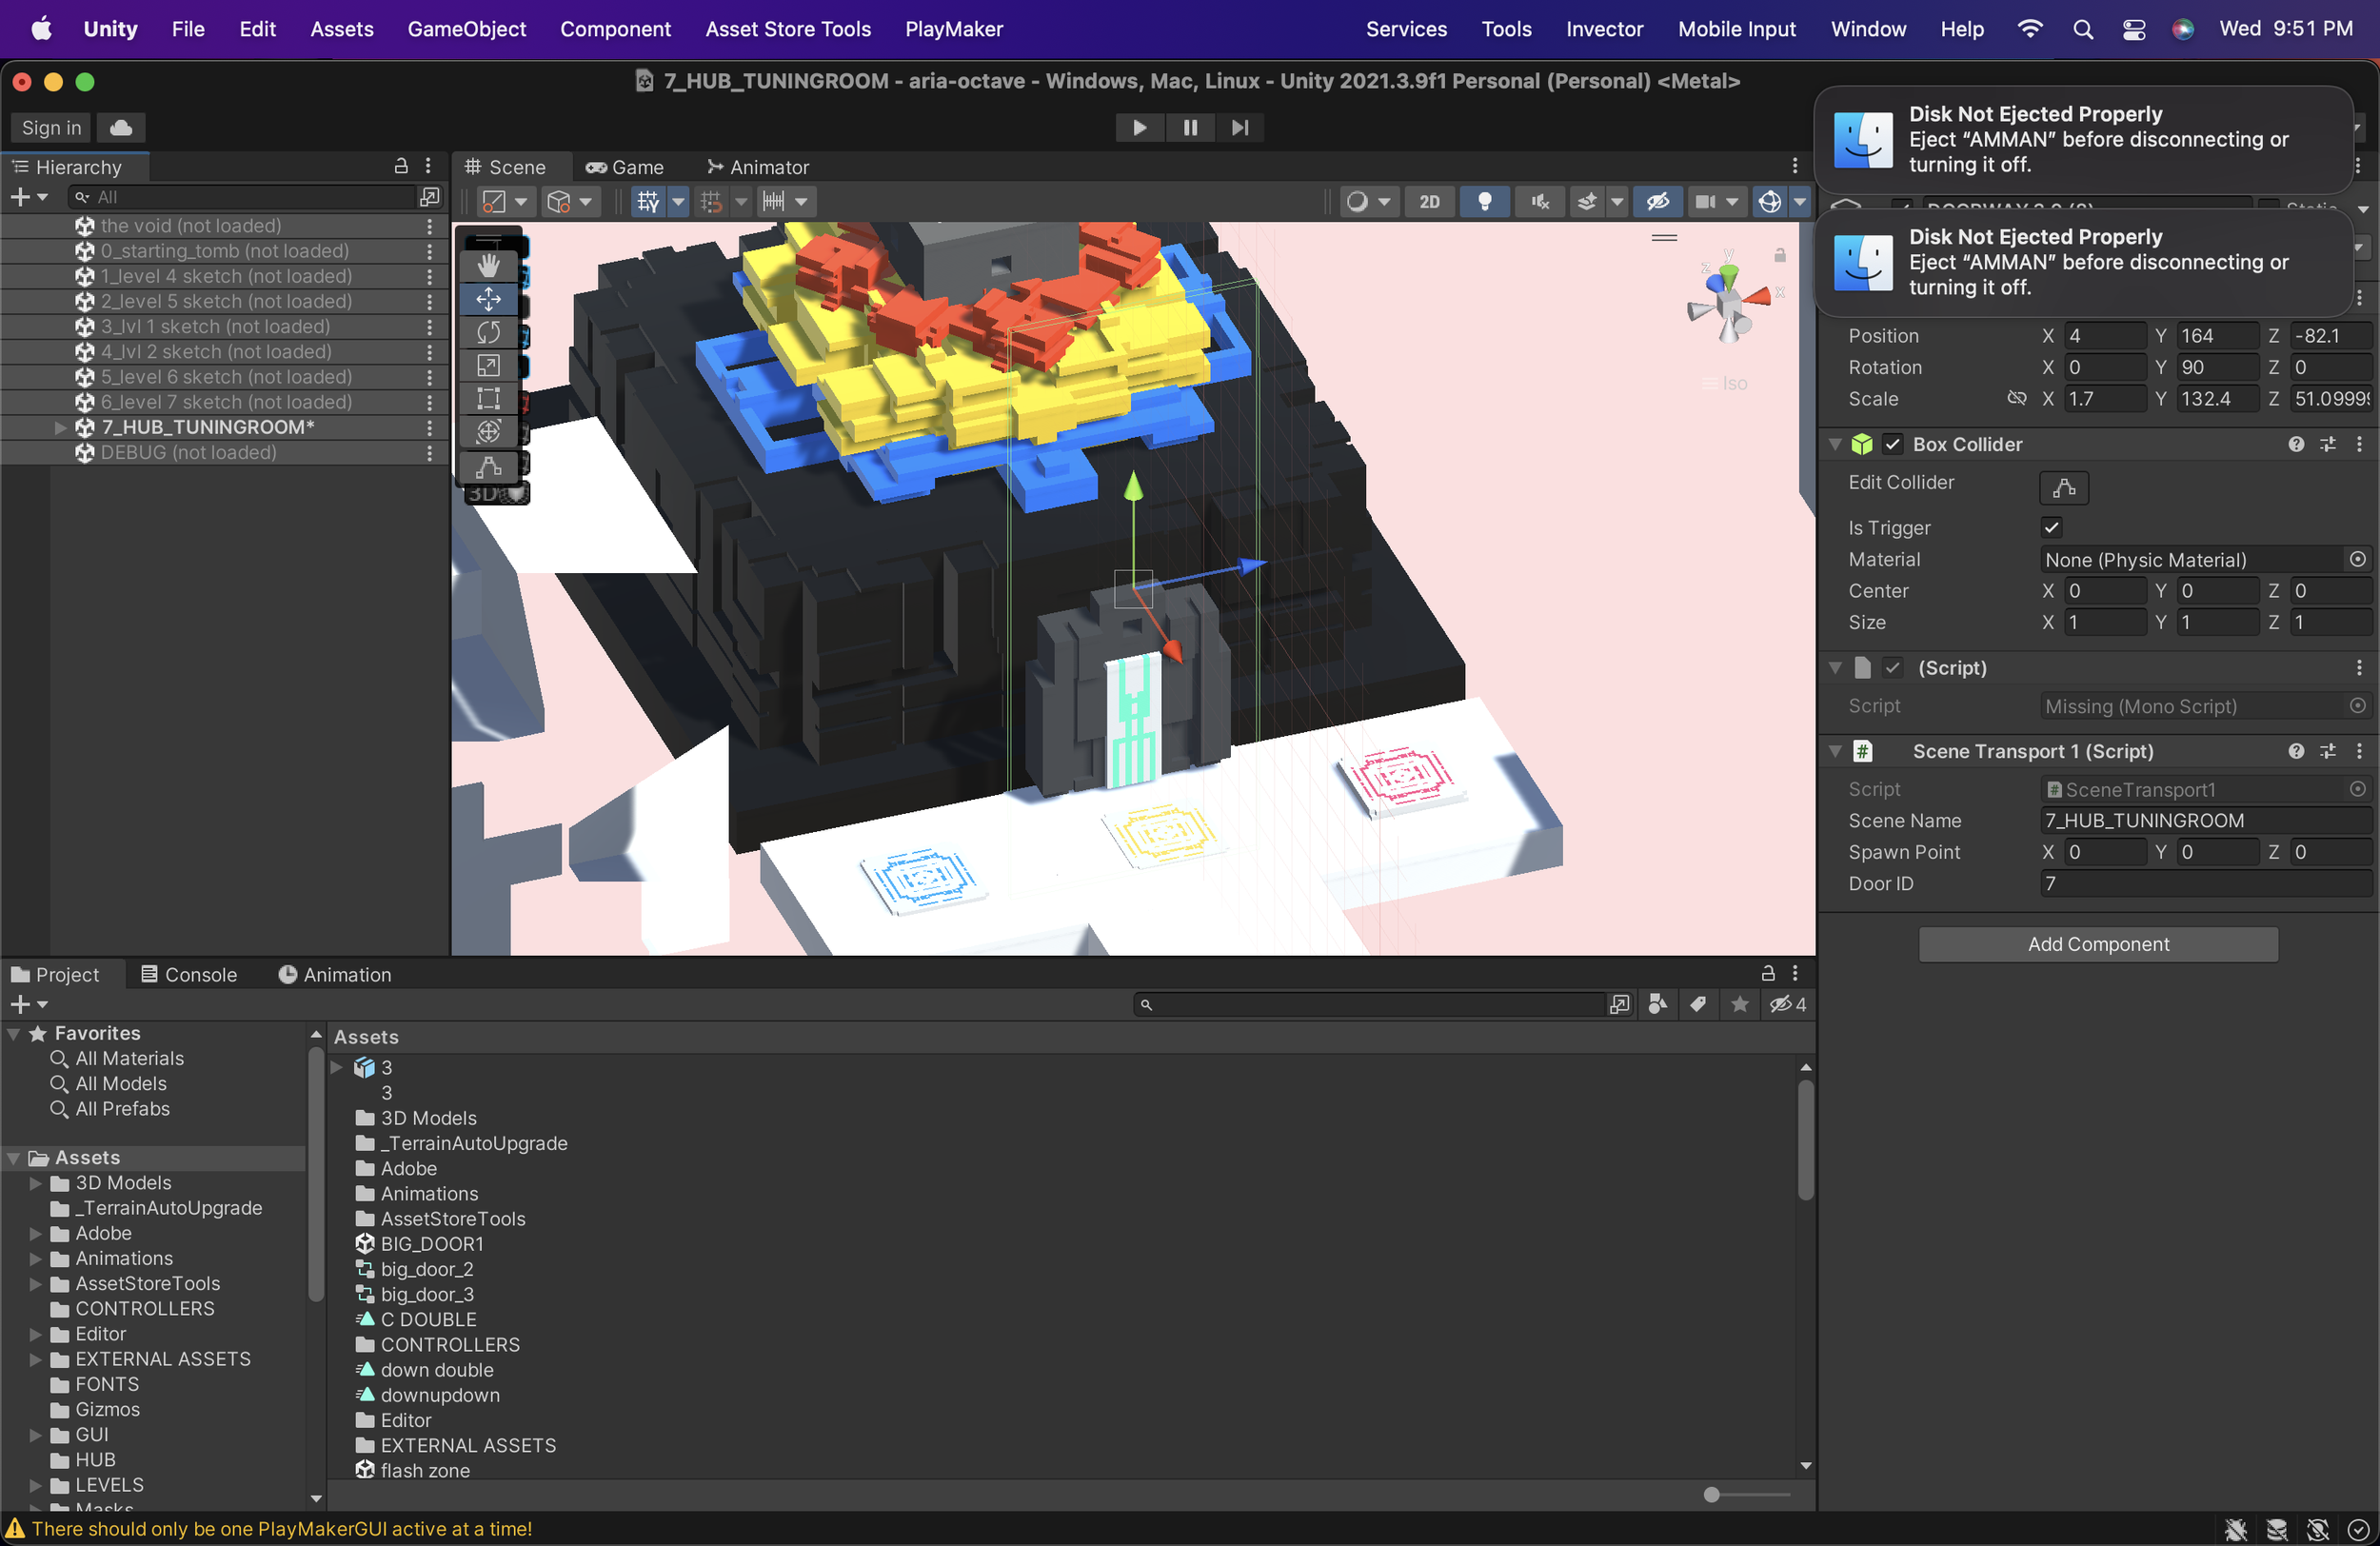The width and height of the screenshot is (2380, 1546).
Task: Expand the EXTERNAL ASSETS folder tree
Action: (x=36, y=1359)
